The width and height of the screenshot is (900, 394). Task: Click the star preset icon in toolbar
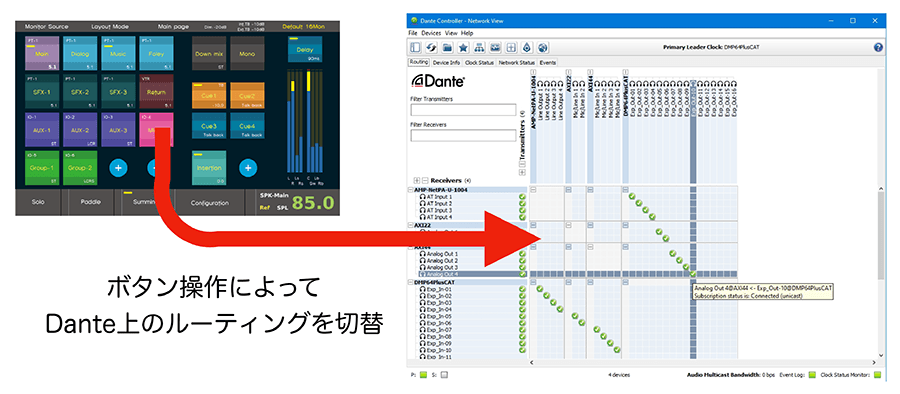pyautogui.click(x=463, y=48)
